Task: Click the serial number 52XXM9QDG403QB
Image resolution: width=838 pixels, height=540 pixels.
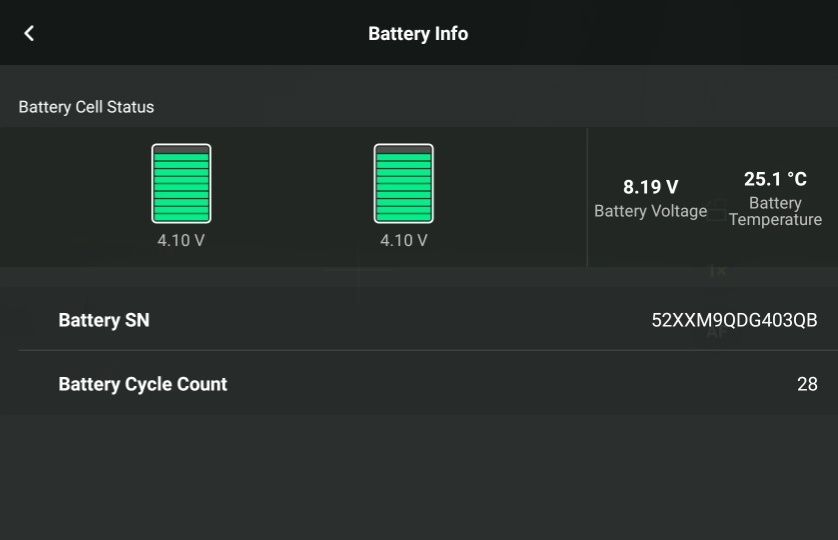Action: pos(734,320)
